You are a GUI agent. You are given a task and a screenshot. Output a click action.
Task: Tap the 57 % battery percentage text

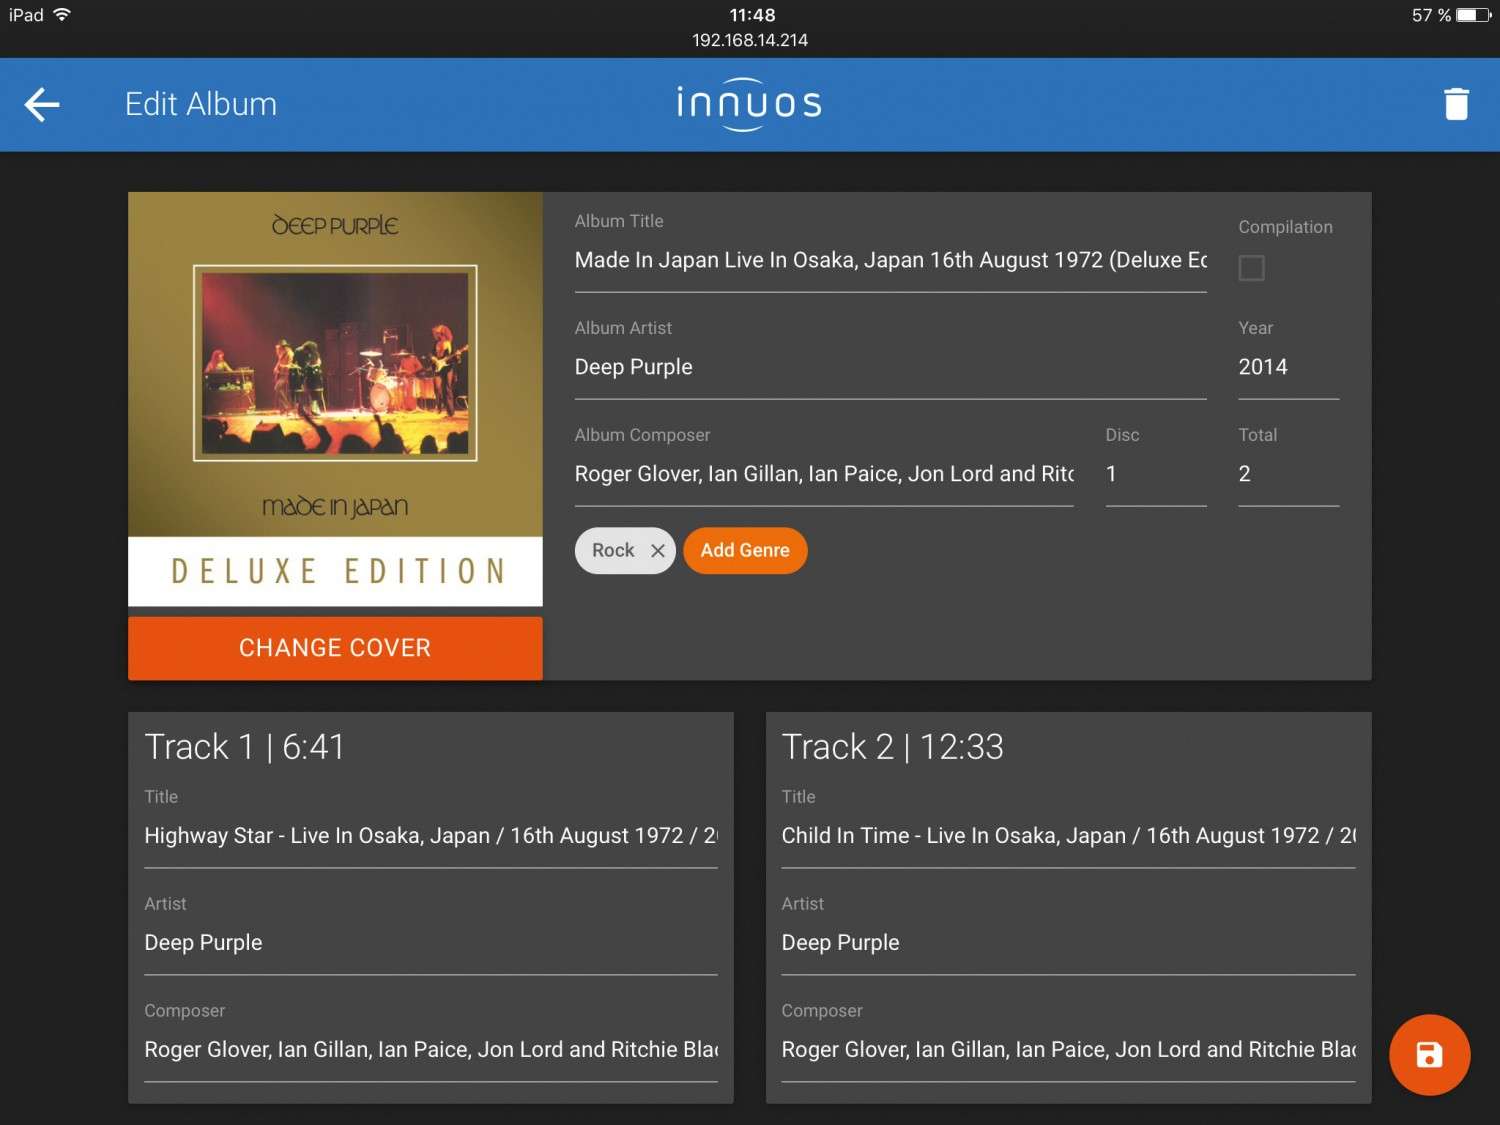click(1431, 15)
